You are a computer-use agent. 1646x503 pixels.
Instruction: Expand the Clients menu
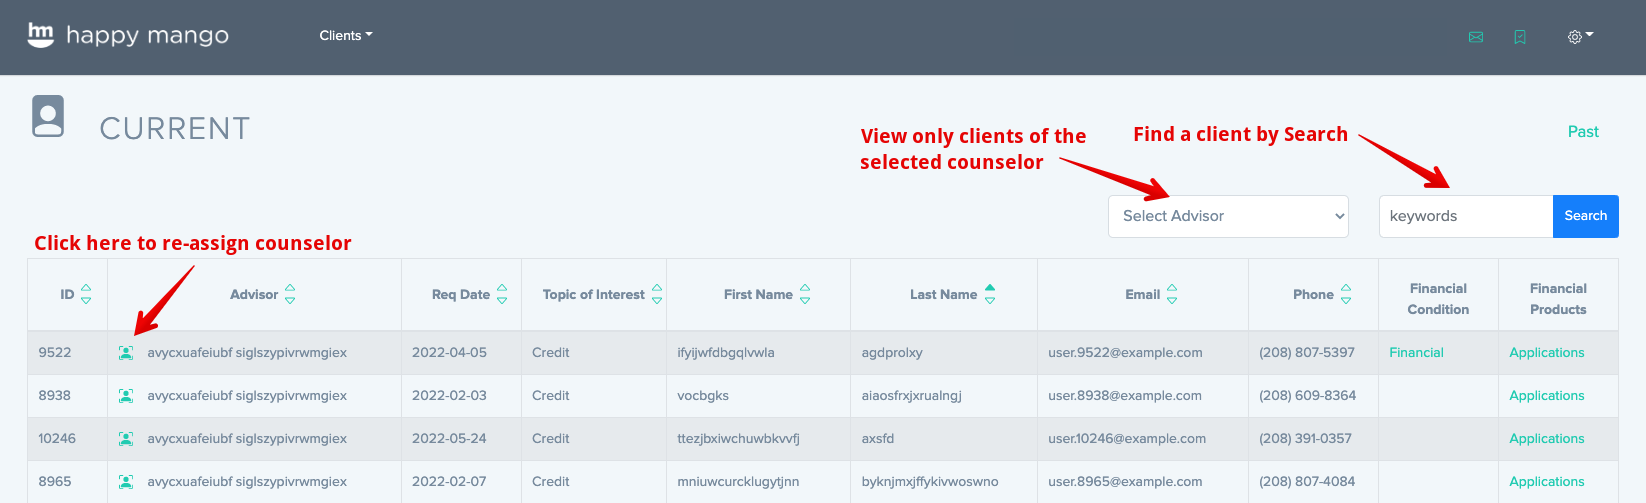click(x=346, y=35)
